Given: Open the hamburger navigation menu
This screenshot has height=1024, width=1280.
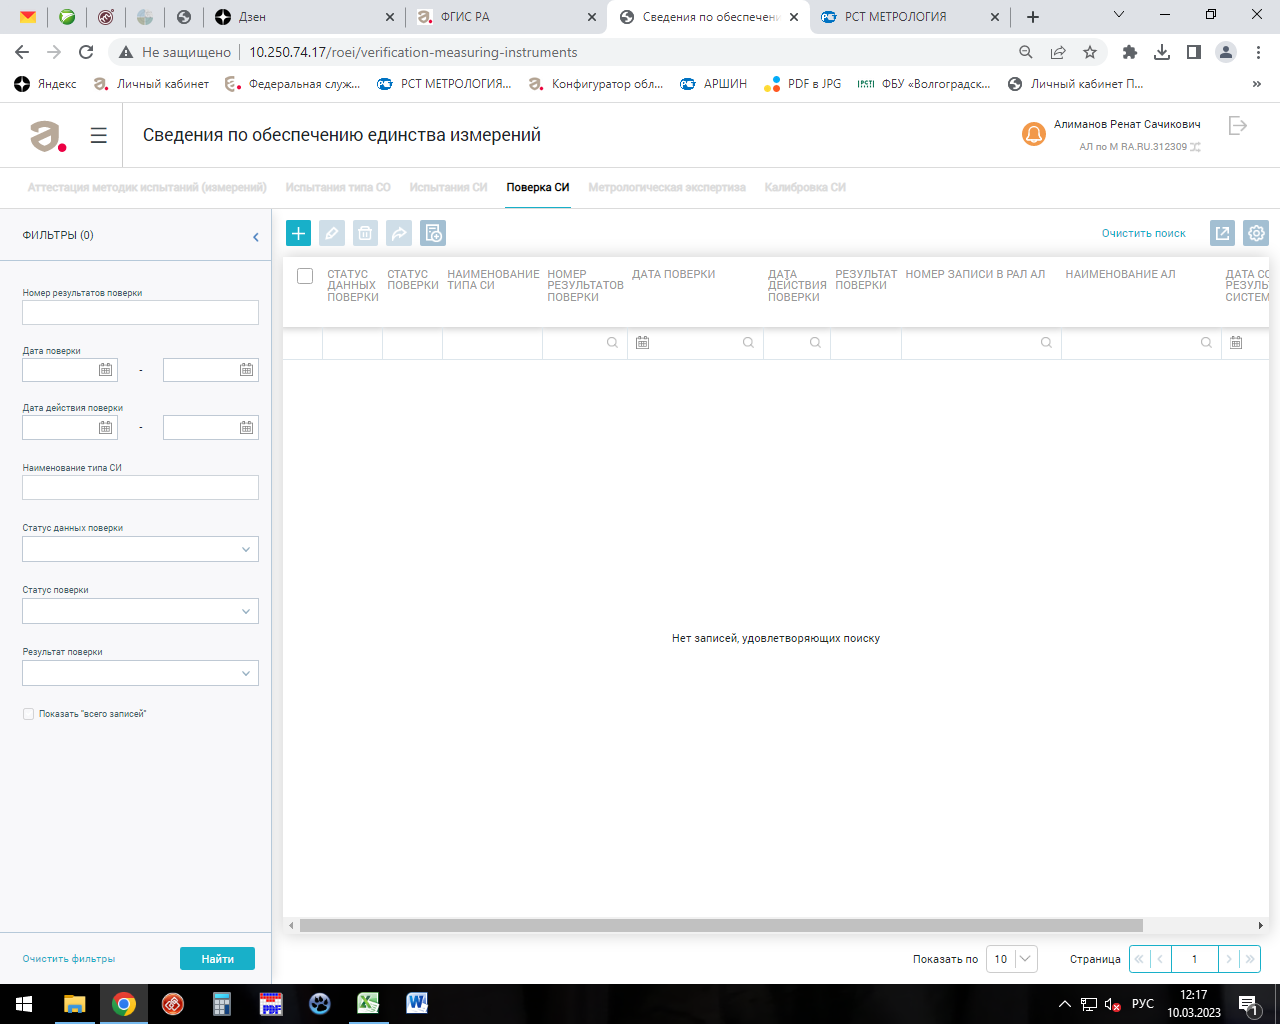Looking at the screenshot, I should coord(98,135).
